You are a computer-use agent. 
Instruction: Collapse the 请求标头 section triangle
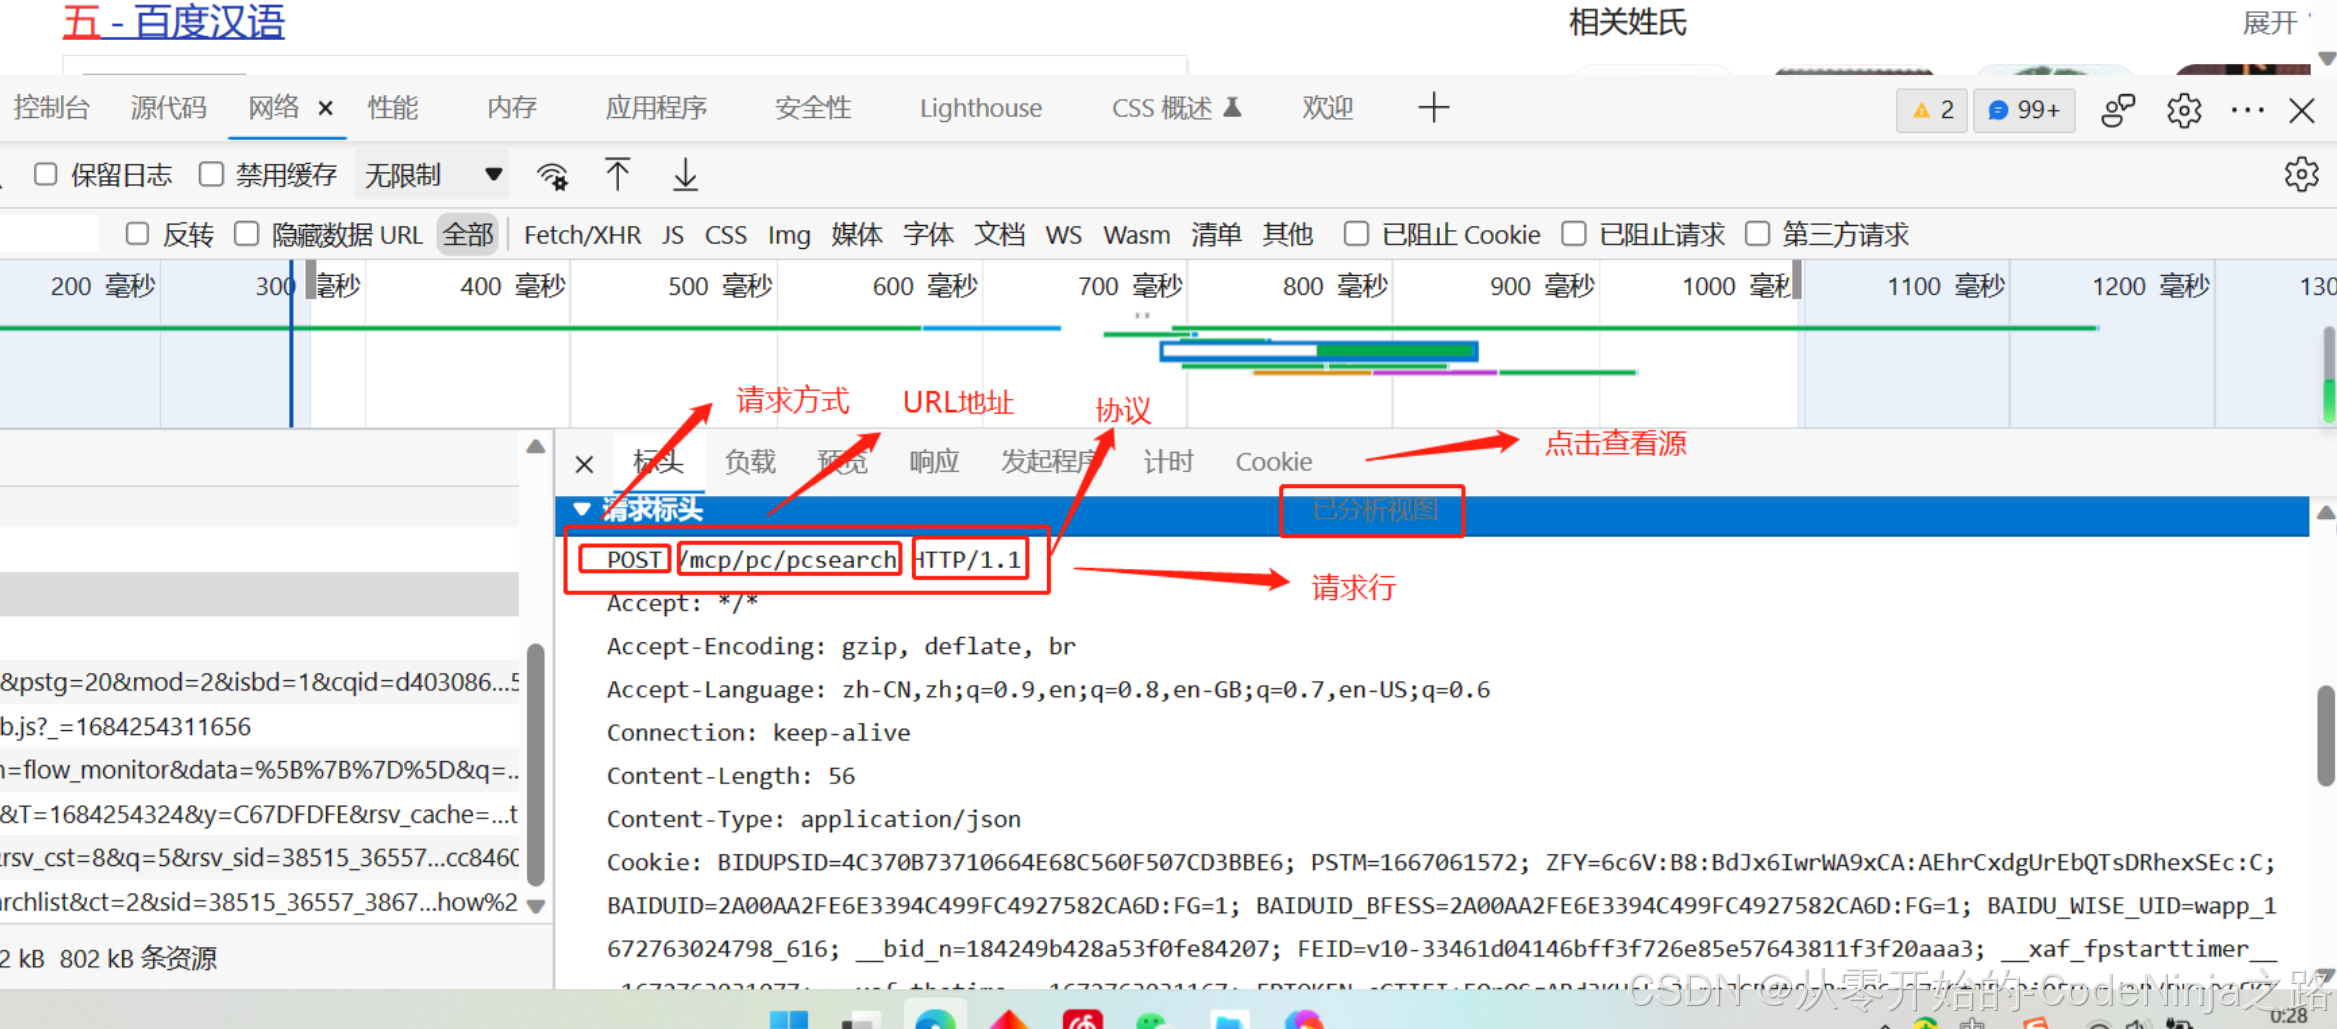click(581, 509)
